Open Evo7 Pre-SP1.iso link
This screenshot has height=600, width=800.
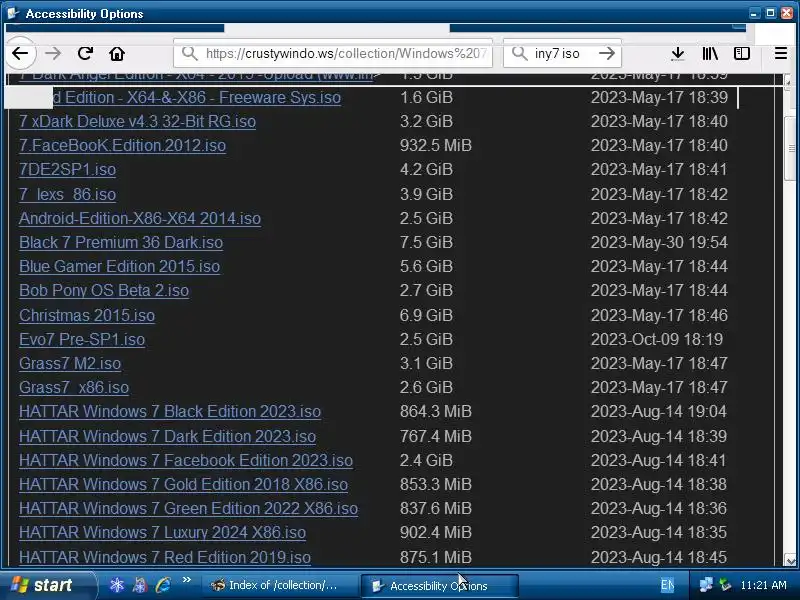(x=82, y=339)
